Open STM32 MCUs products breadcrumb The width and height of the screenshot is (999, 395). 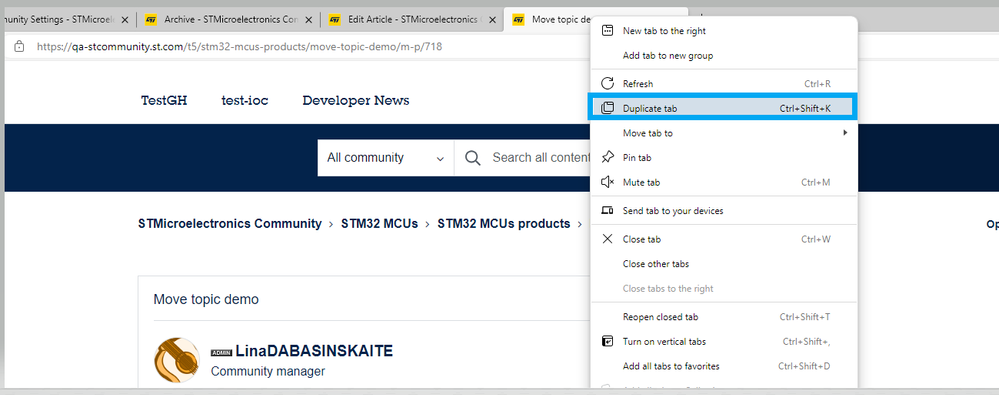click(x=503, y=224)
